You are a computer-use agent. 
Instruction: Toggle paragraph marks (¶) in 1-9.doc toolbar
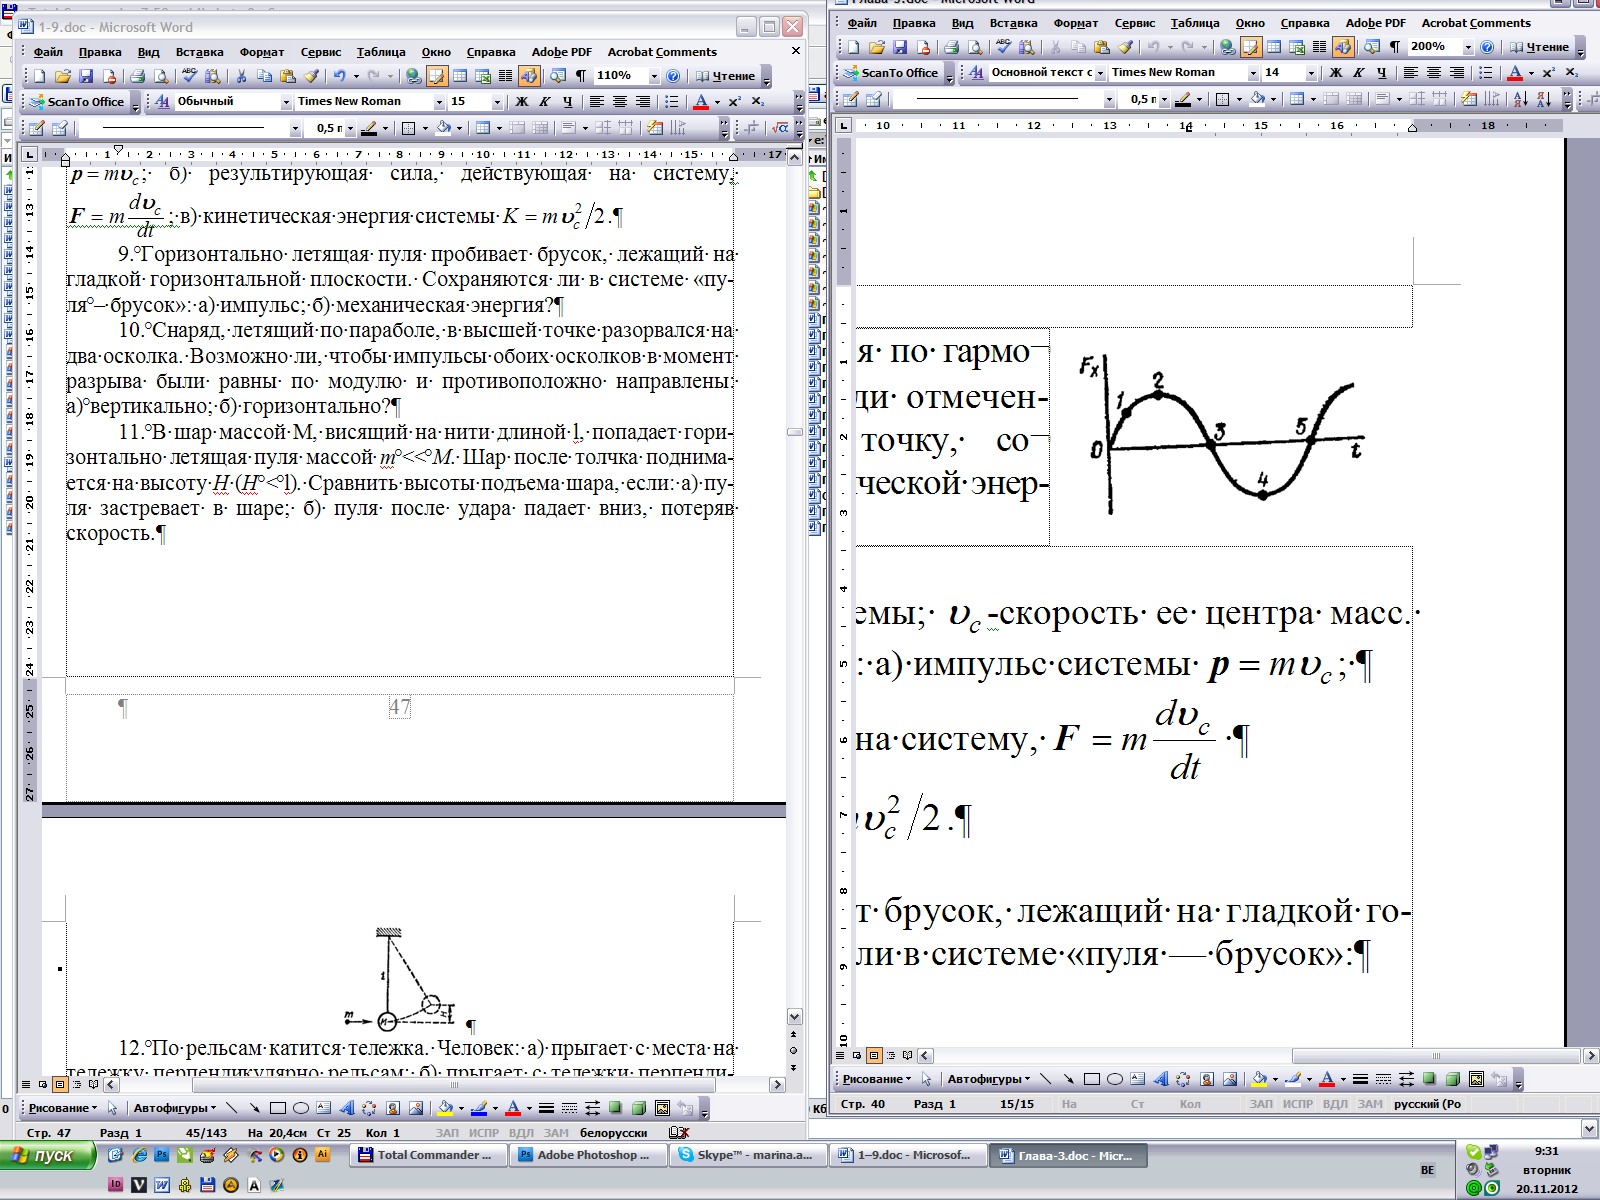tap(581, 76)
